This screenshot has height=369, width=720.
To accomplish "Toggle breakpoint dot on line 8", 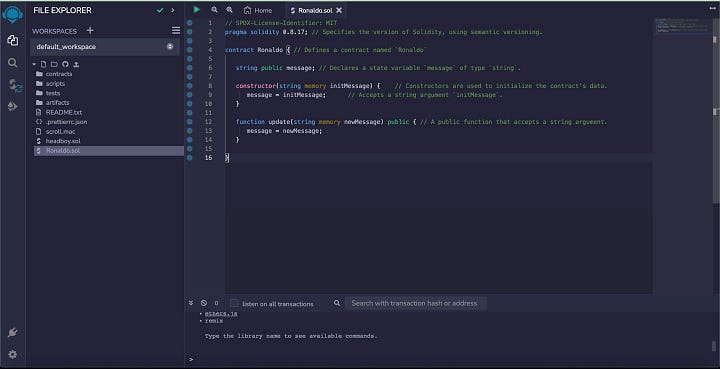I will click(x=189, y=86).
